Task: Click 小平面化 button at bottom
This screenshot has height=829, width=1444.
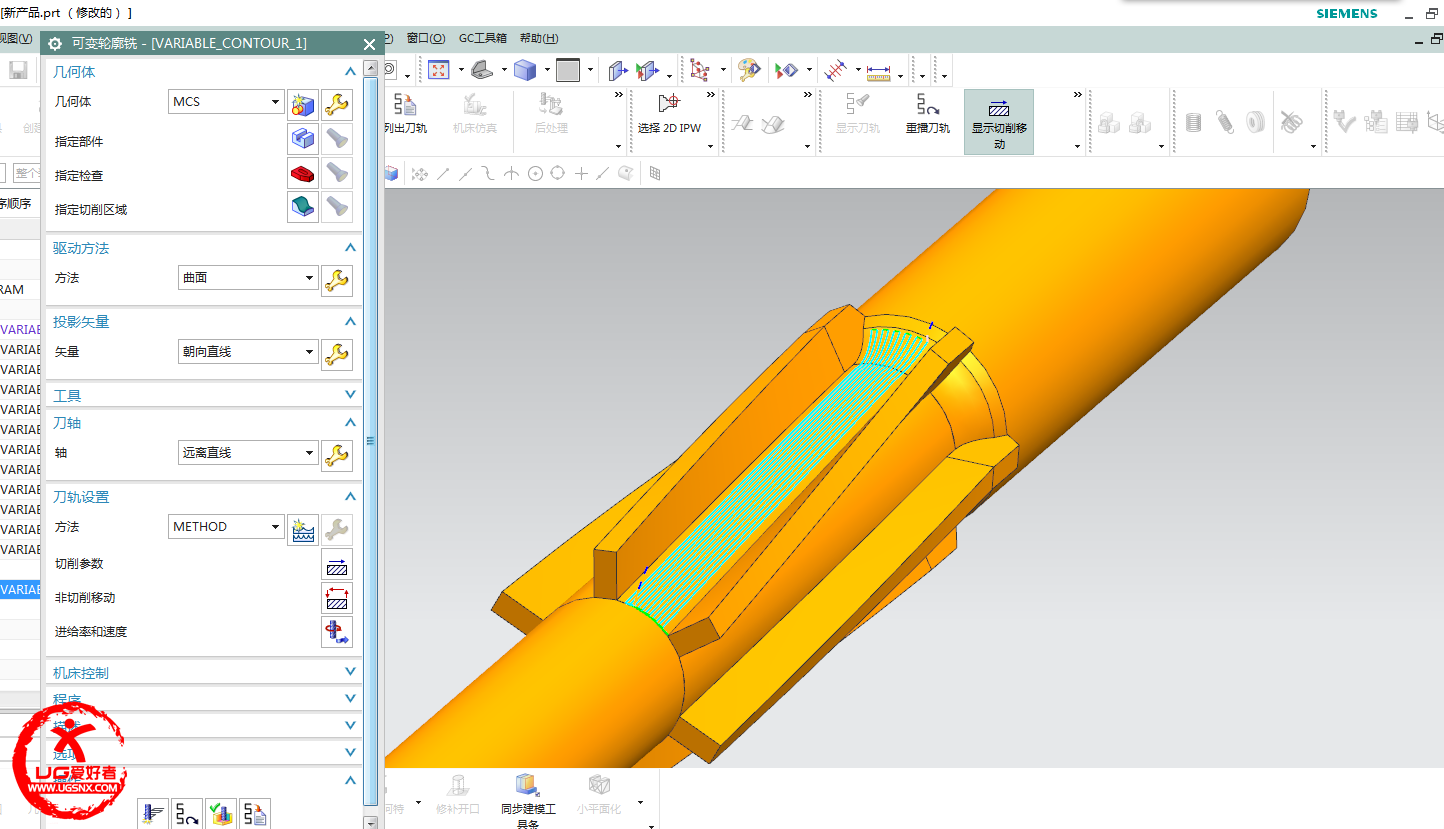Action: pos(599,794)
